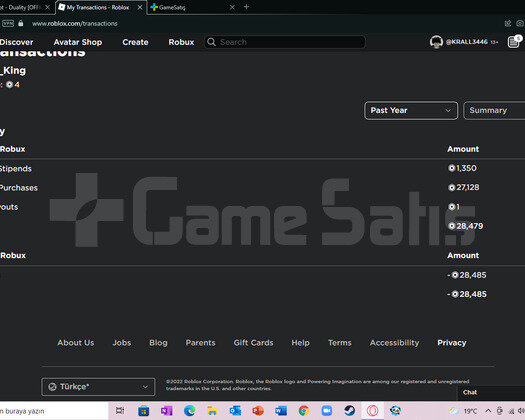Image resolution: width=525 pixels, height=420 pixels.
Task: Open File Explorer from the taskbar
Action: [212, 411]
